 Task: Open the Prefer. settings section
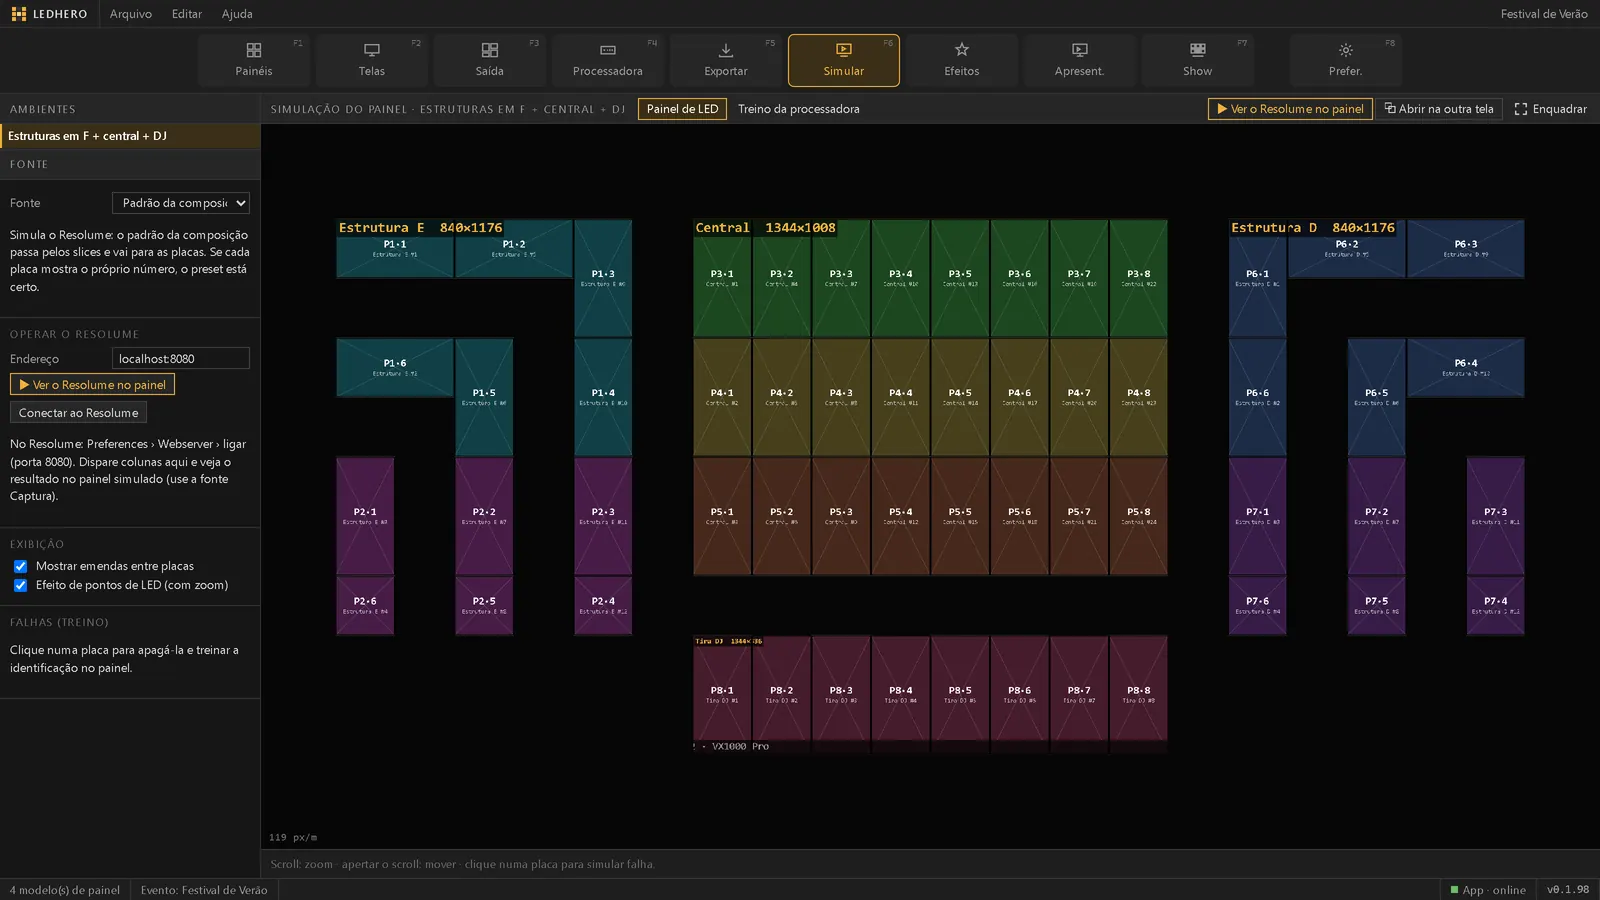1346,60
